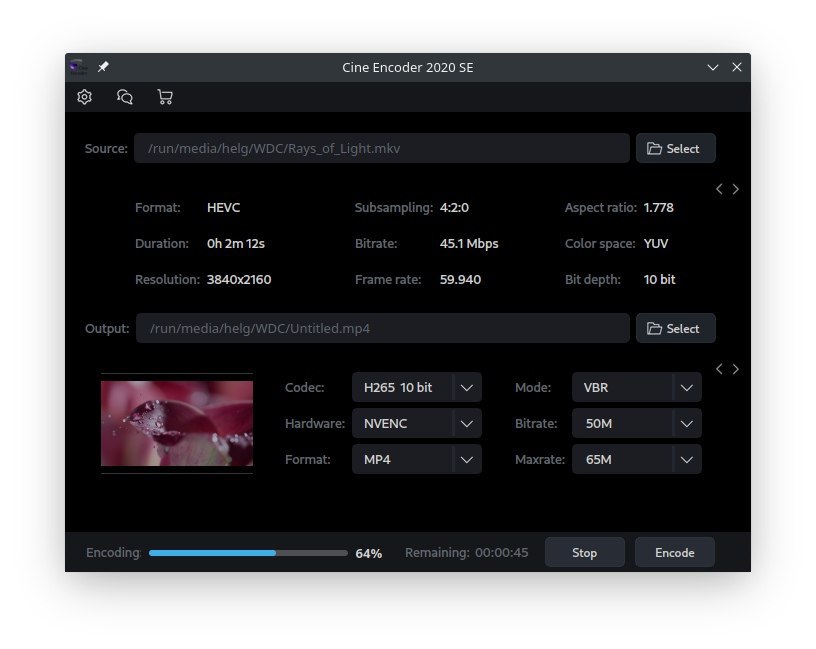
Task: Click next arrow beside output settings
Action: tap(735, 369)
